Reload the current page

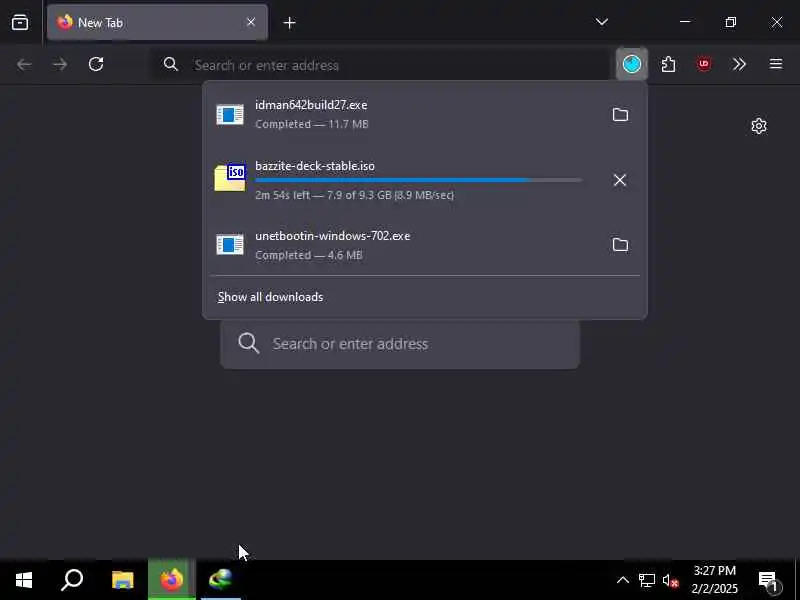tap(96, 64)
